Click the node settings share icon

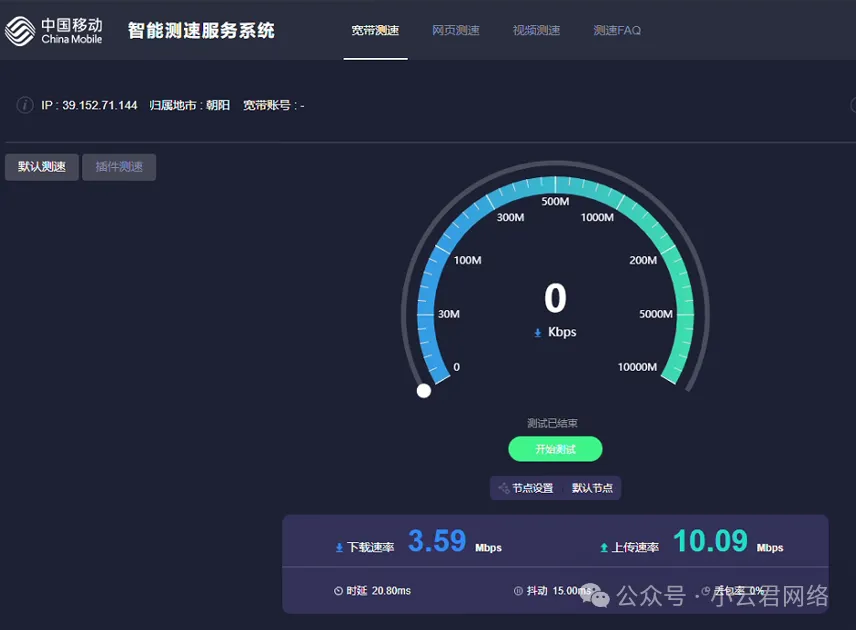click(503, 488)
